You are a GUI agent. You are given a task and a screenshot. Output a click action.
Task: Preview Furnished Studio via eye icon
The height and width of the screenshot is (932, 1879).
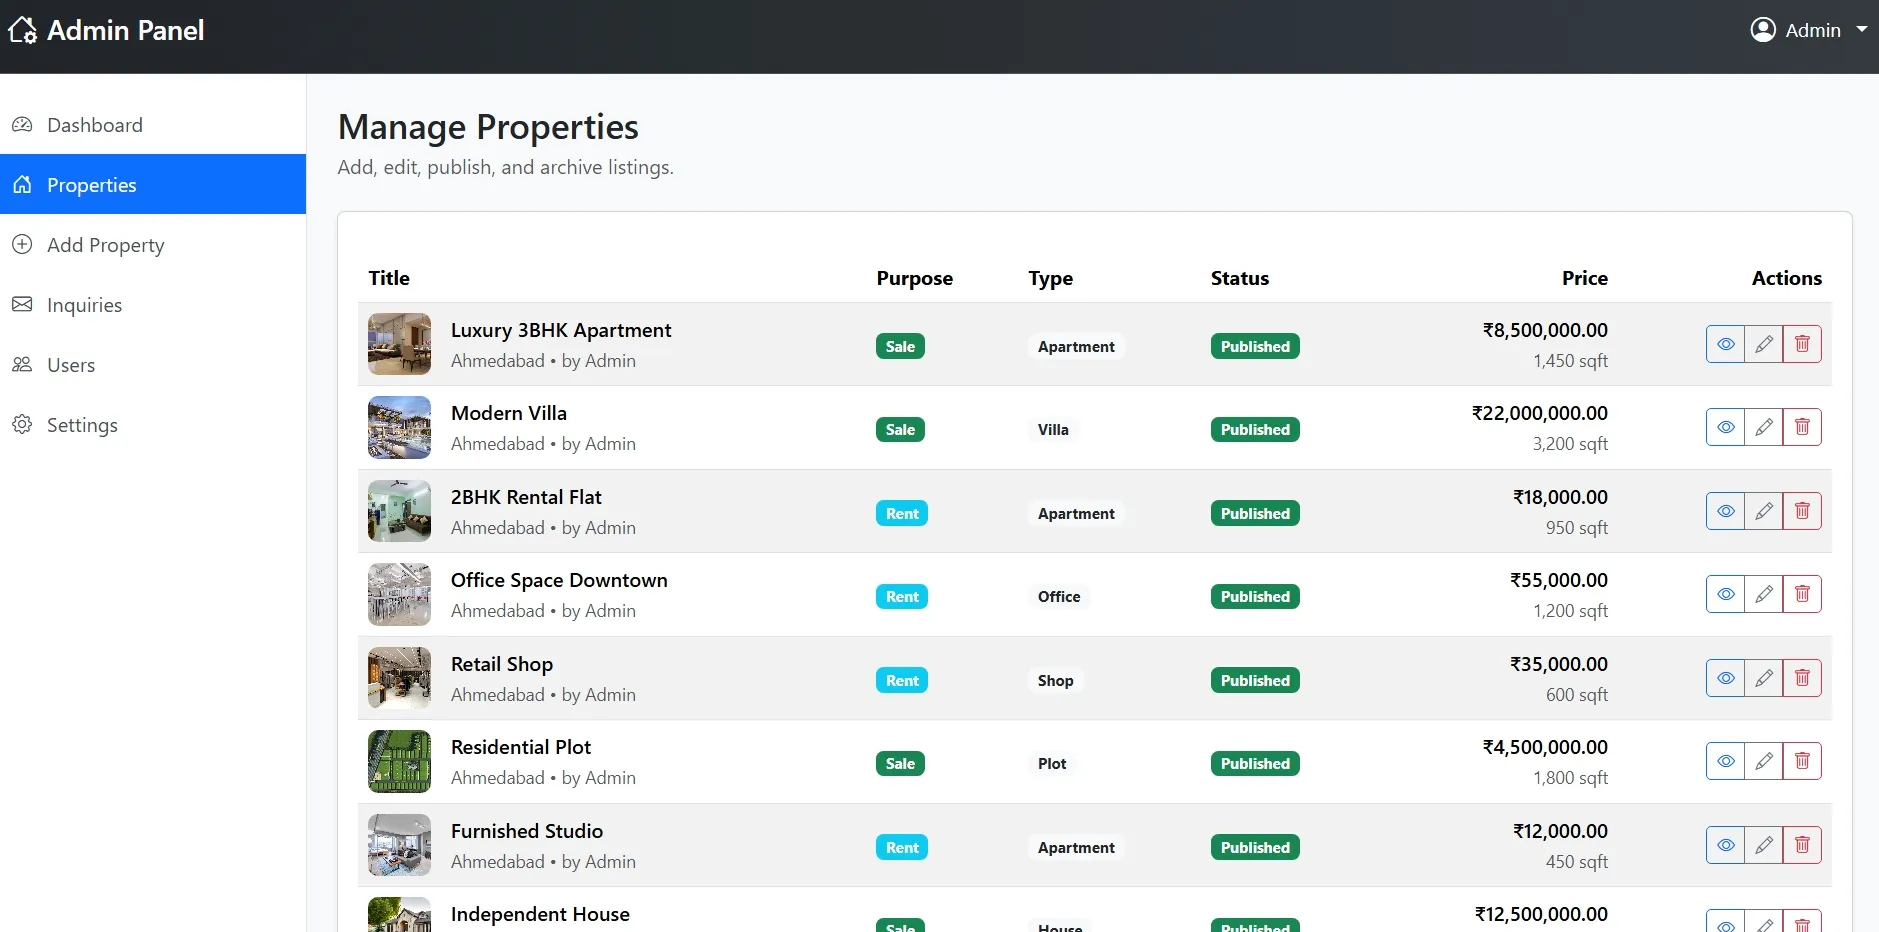pyautogui.click(x=1726, y=844)
